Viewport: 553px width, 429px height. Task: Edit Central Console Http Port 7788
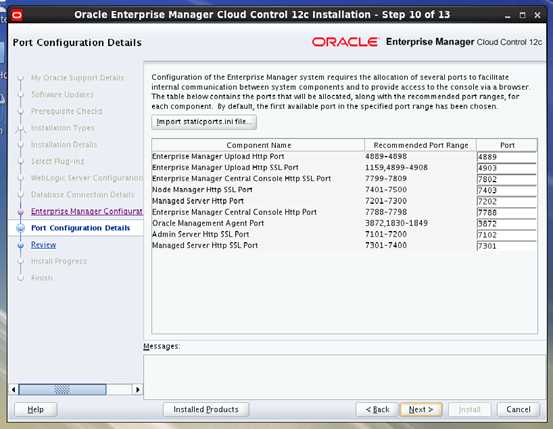tap(506, 212)
